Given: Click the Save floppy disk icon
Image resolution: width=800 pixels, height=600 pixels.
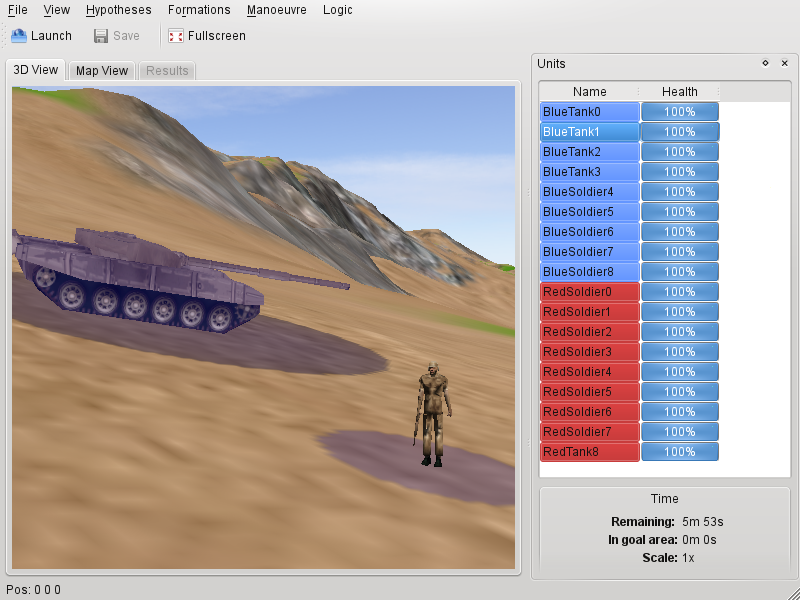Looking at the screenshot, I should tap(101, 36).
